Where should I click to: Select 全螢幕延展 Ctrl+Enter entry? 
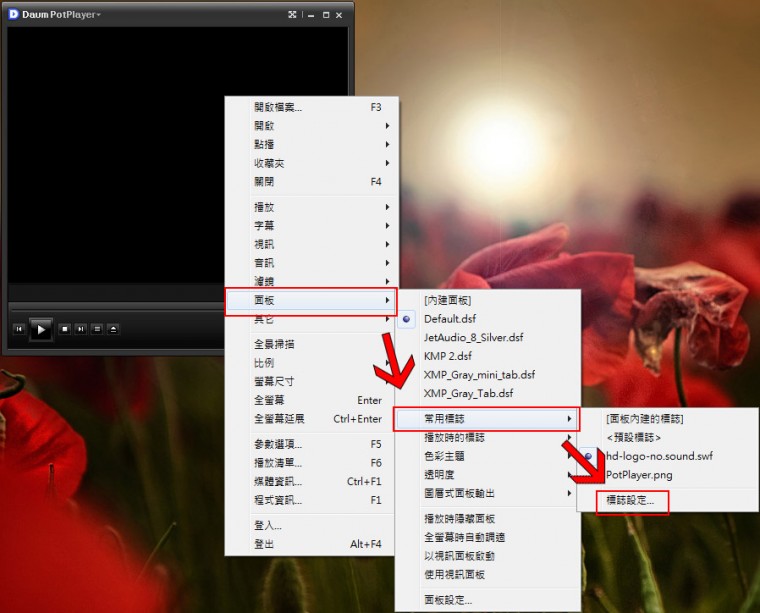(310, 419)
